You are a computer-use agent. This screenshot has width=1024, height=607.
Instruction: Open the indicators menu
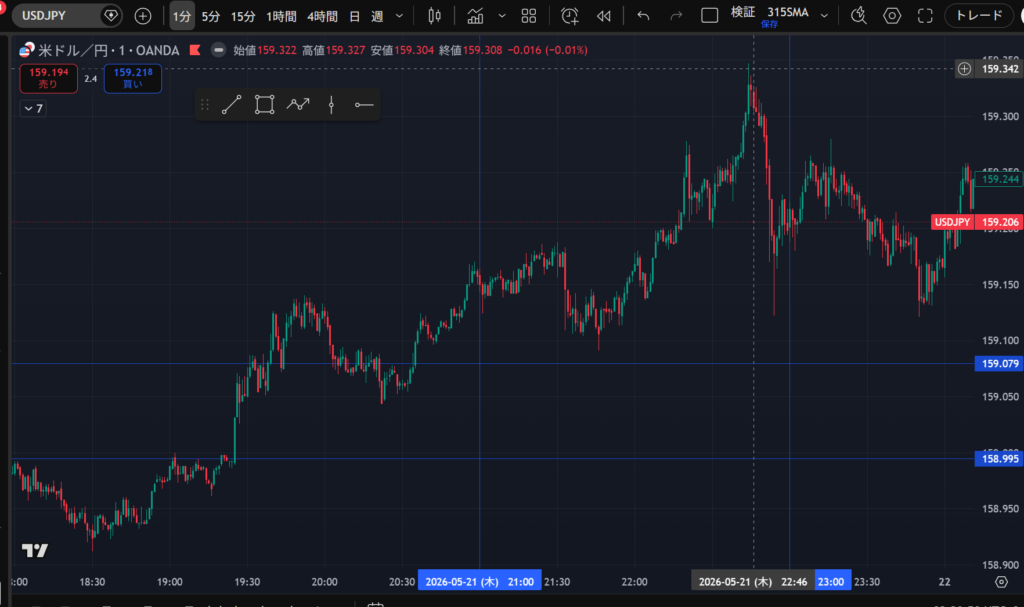475,16
